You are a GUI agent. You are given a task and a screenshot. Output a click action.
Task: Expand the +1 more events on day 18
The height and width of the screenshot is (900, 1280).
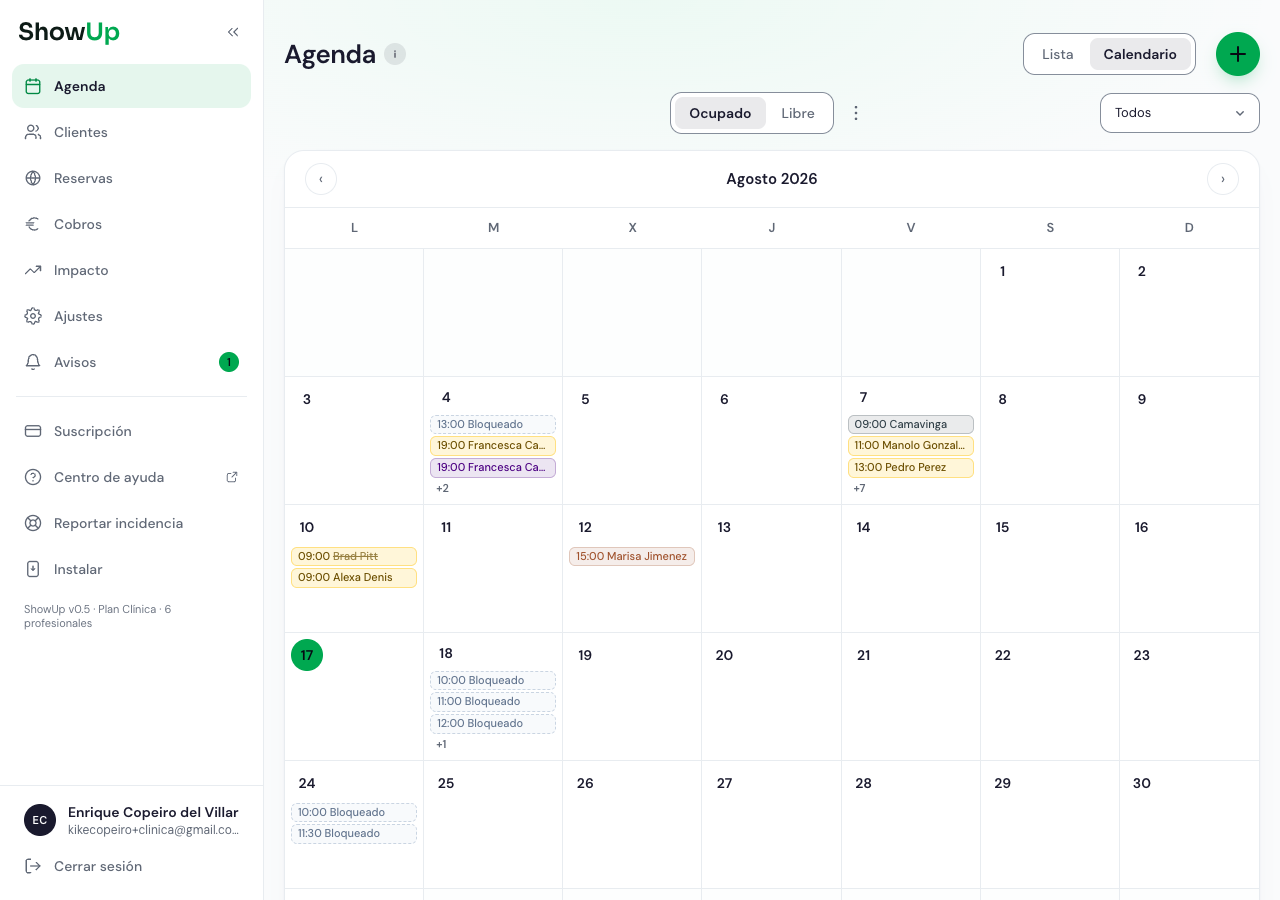pyautogui.click(x=441, y=744)
